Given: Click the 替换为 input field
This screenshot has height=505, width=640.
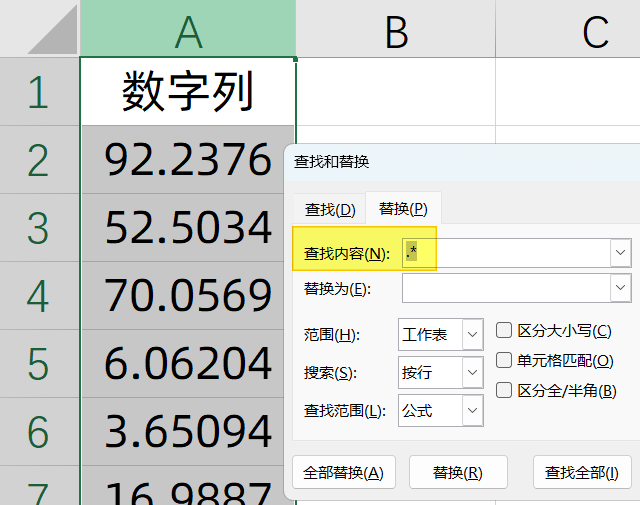Looking at the screenshot, I should click(506, 288).
